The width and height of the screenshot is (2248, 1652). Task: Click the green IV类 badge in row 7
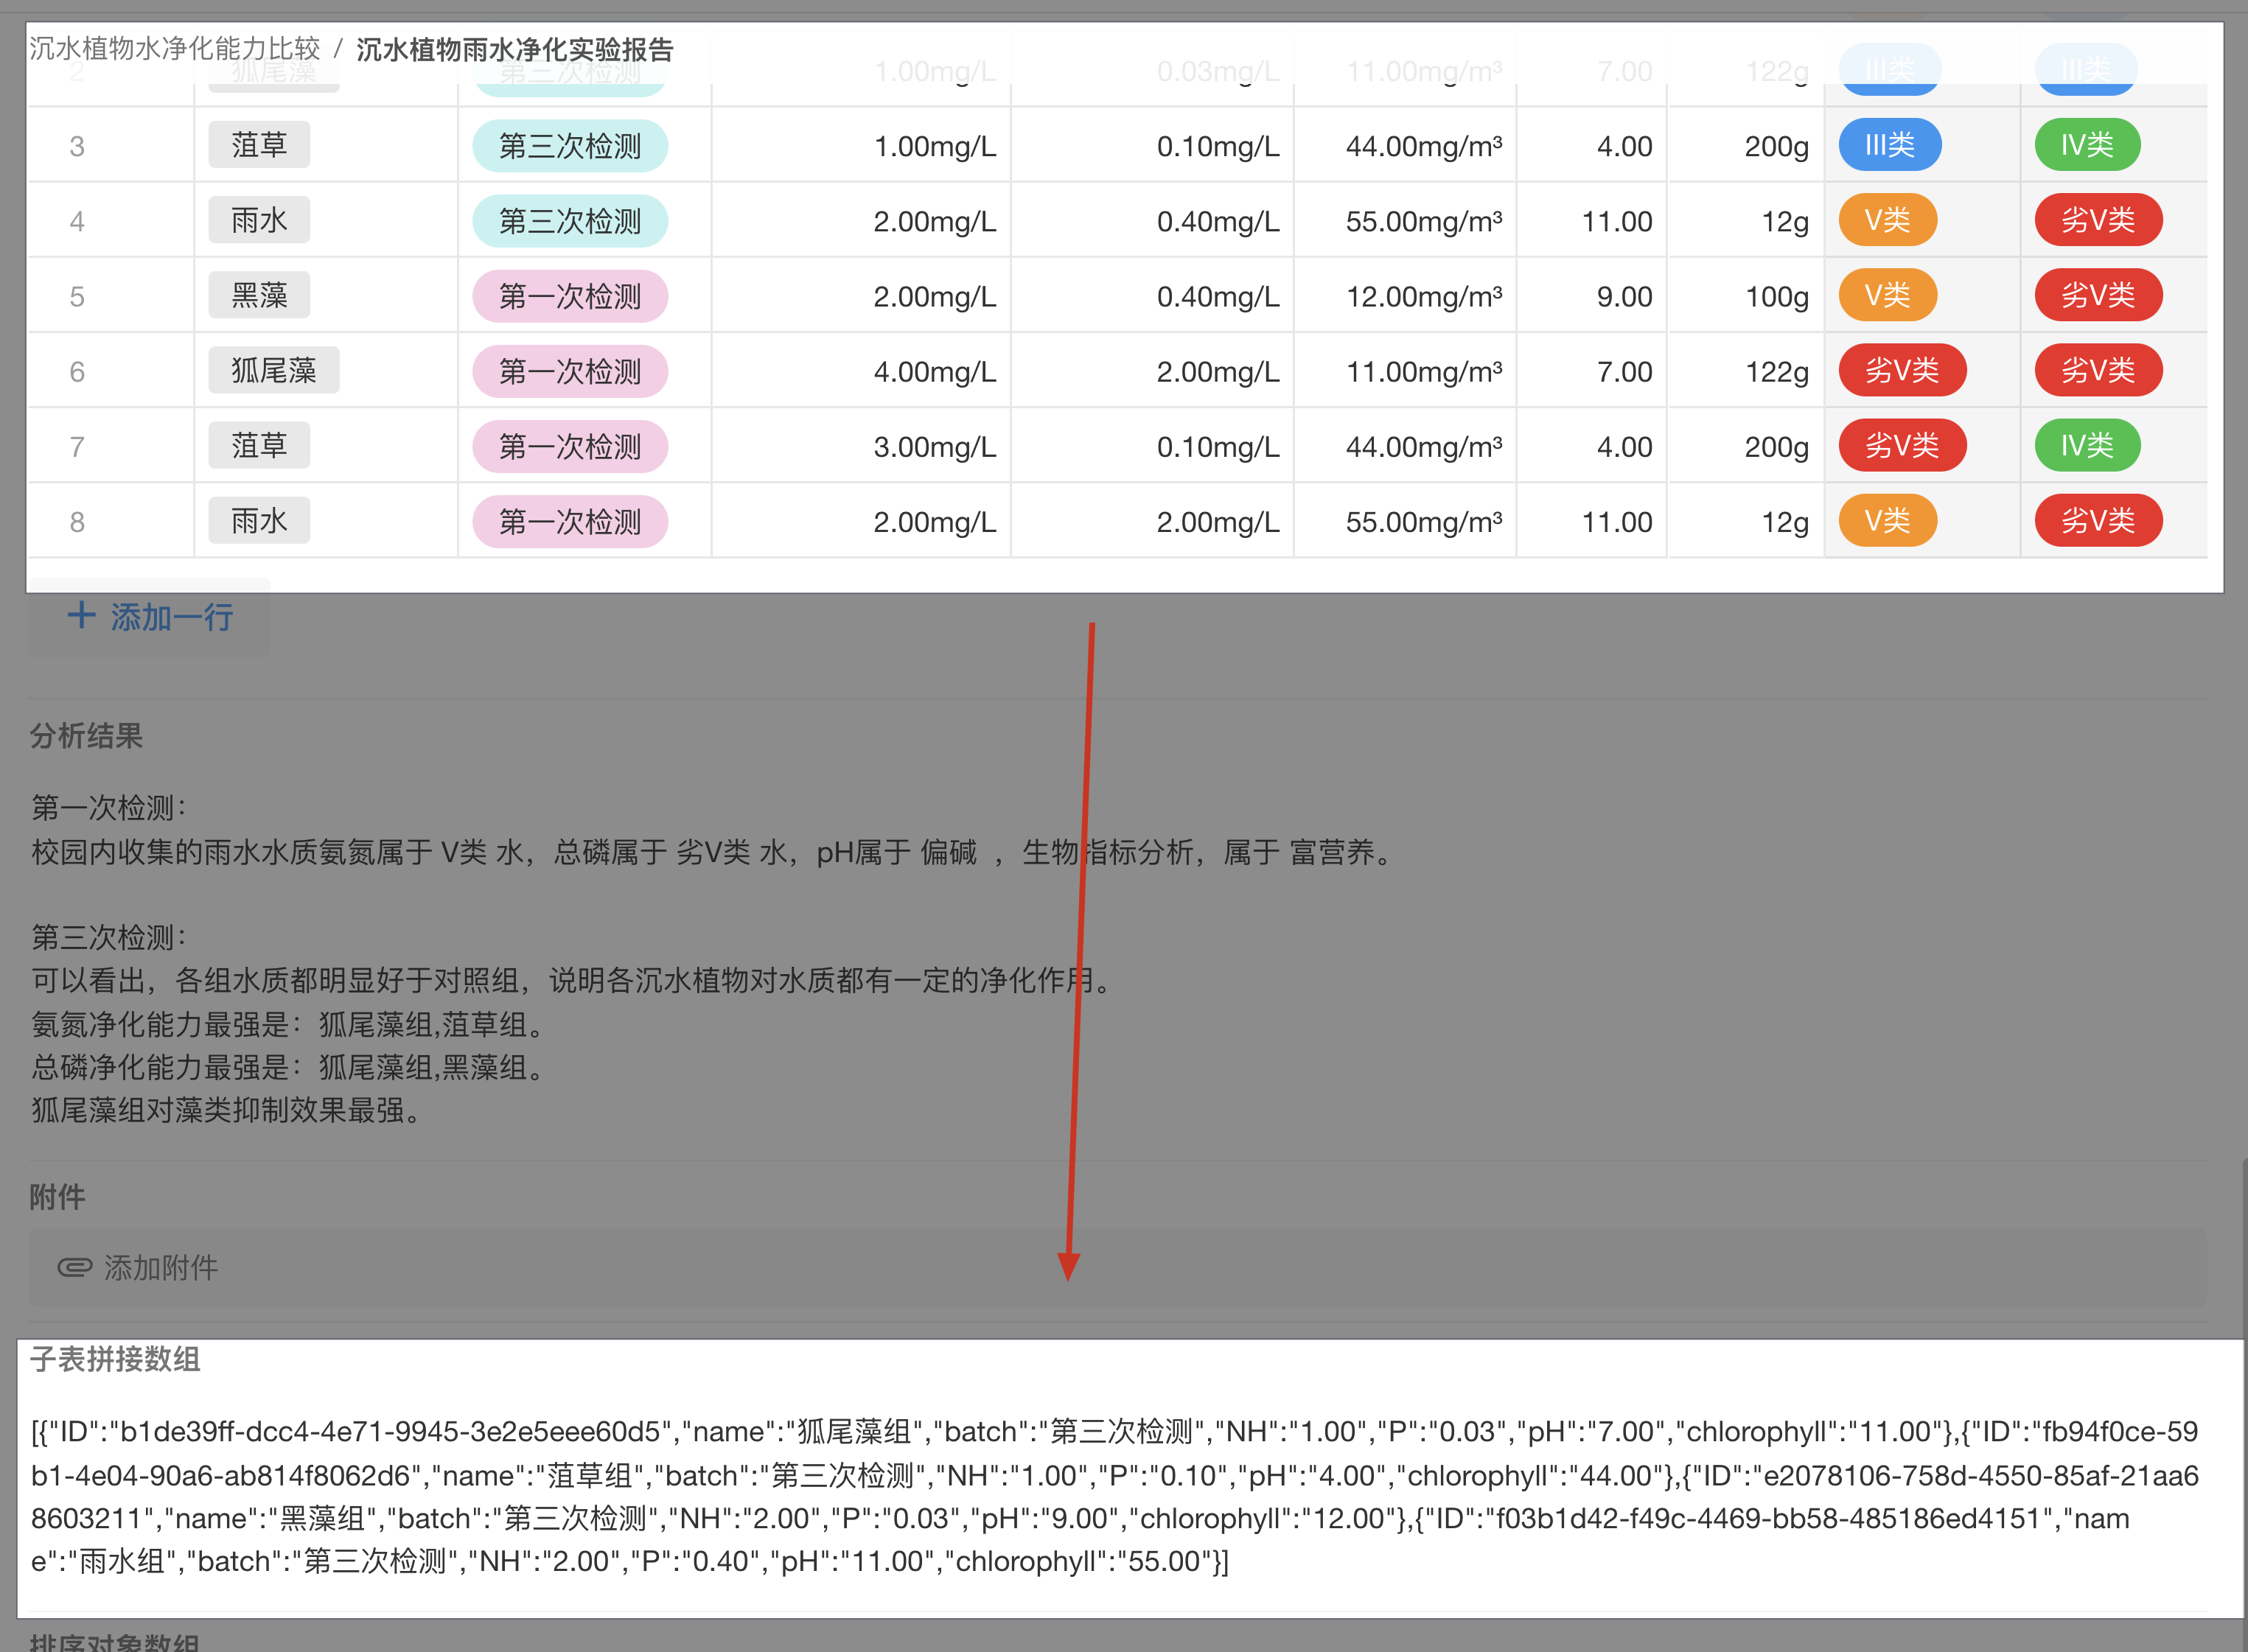point(2087,446)
